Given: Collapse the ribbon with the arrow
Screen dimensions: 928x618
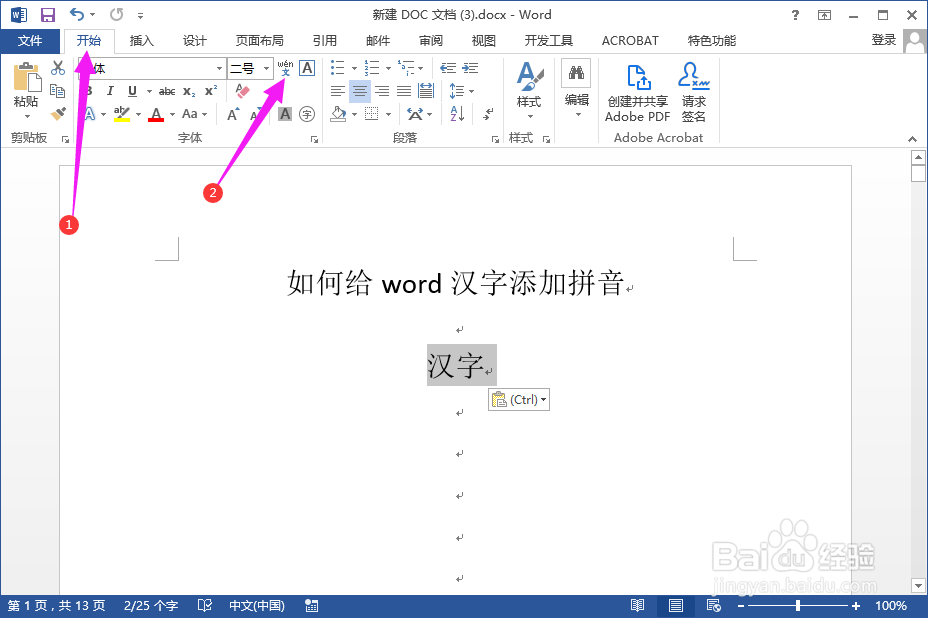Looking at the screenshot, I should click(912, 139).
